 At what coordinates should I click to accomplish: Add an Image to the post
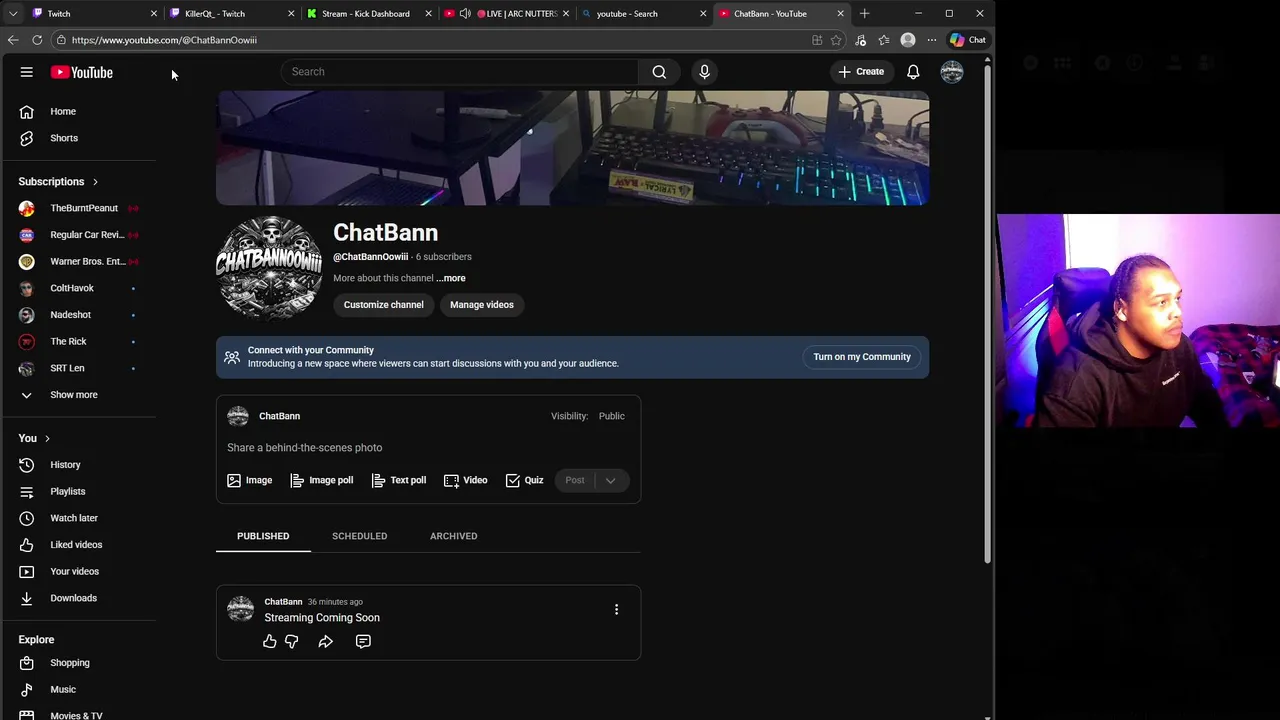[x=249, y=481]
